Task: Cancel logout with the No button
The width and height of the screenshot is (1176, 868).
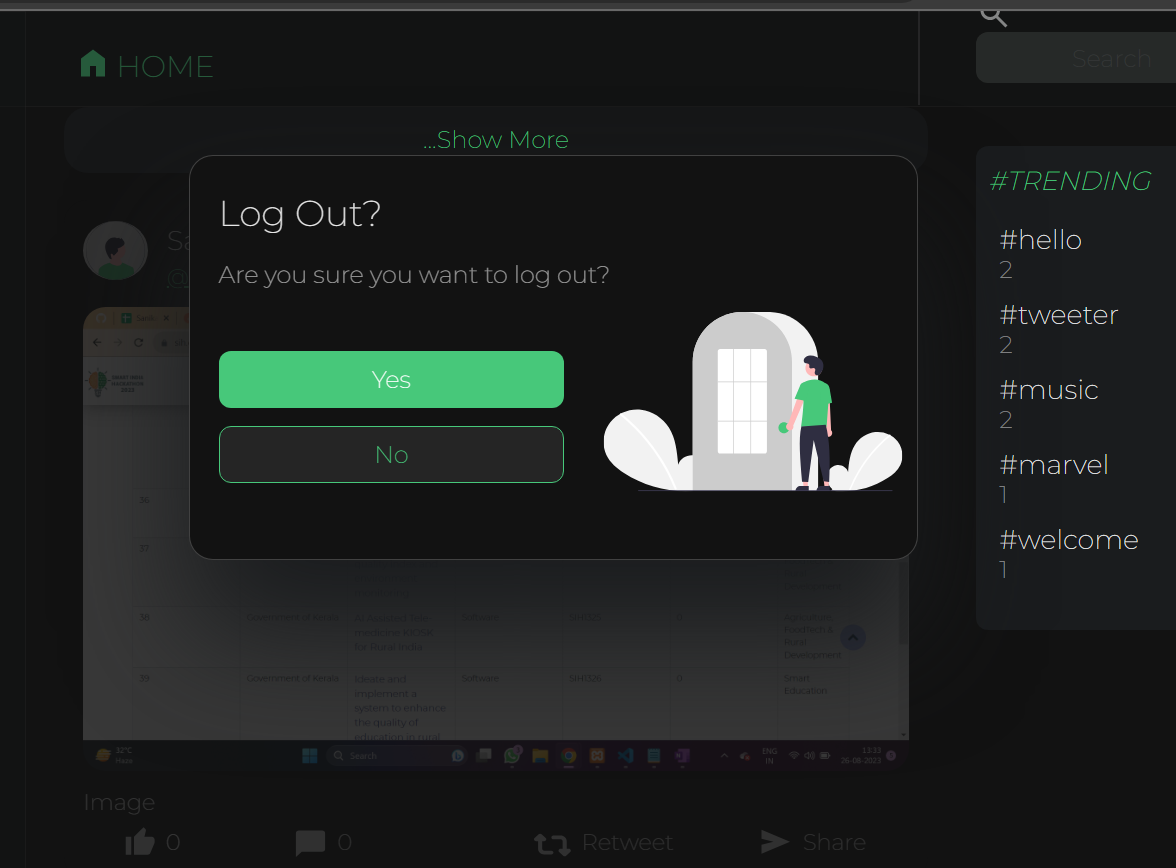Action: 391,454
